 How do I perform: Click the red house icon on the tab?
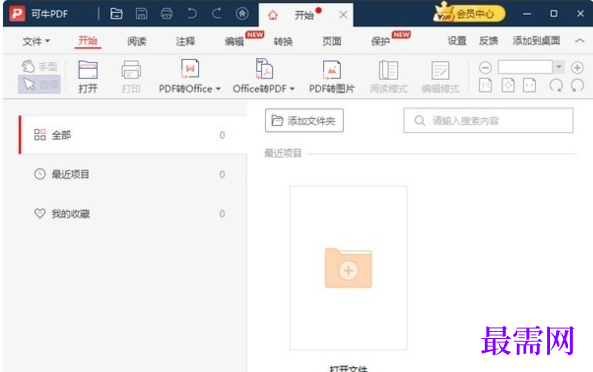click(273, 16)
